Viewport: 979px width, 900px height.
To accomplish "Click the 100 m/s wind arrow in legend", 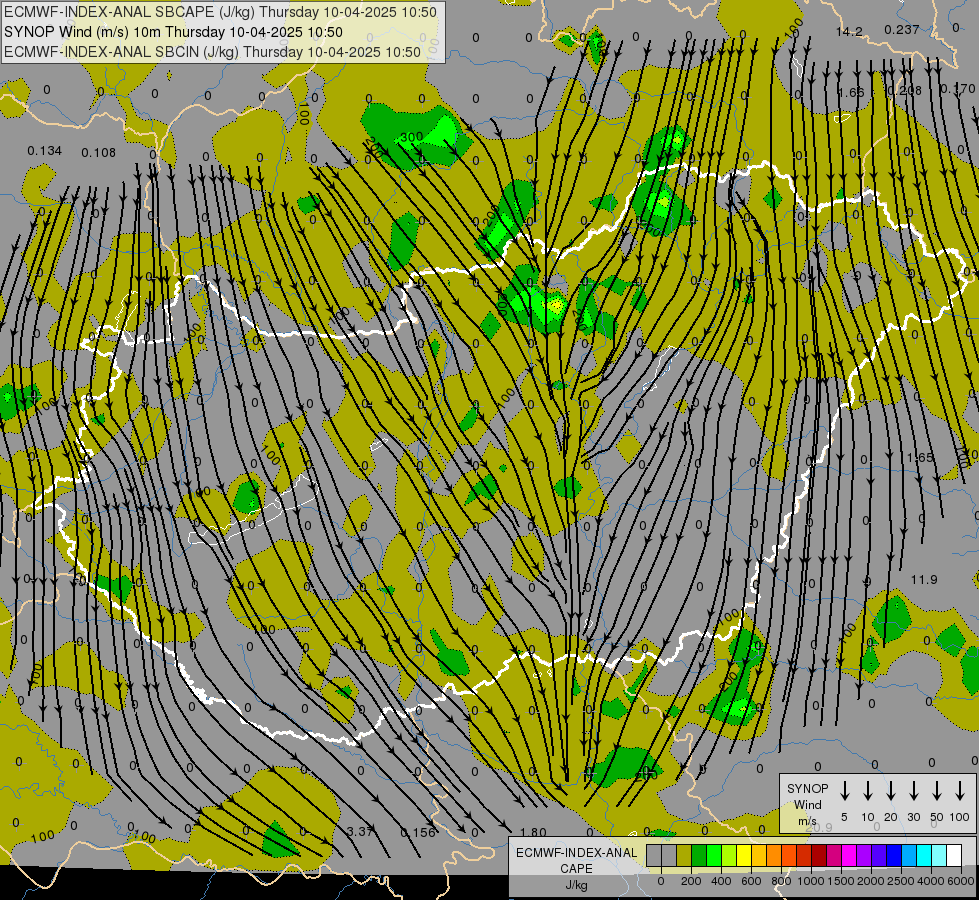I will (960, 791).
